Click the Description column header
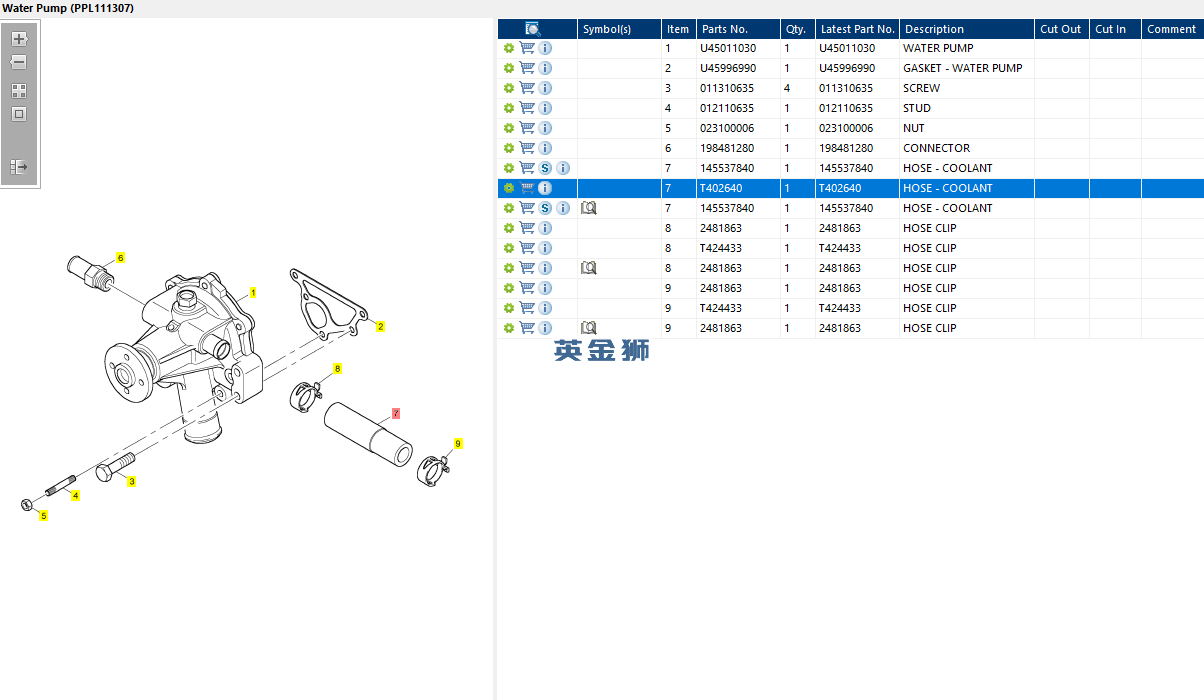 tap(934, 29)
